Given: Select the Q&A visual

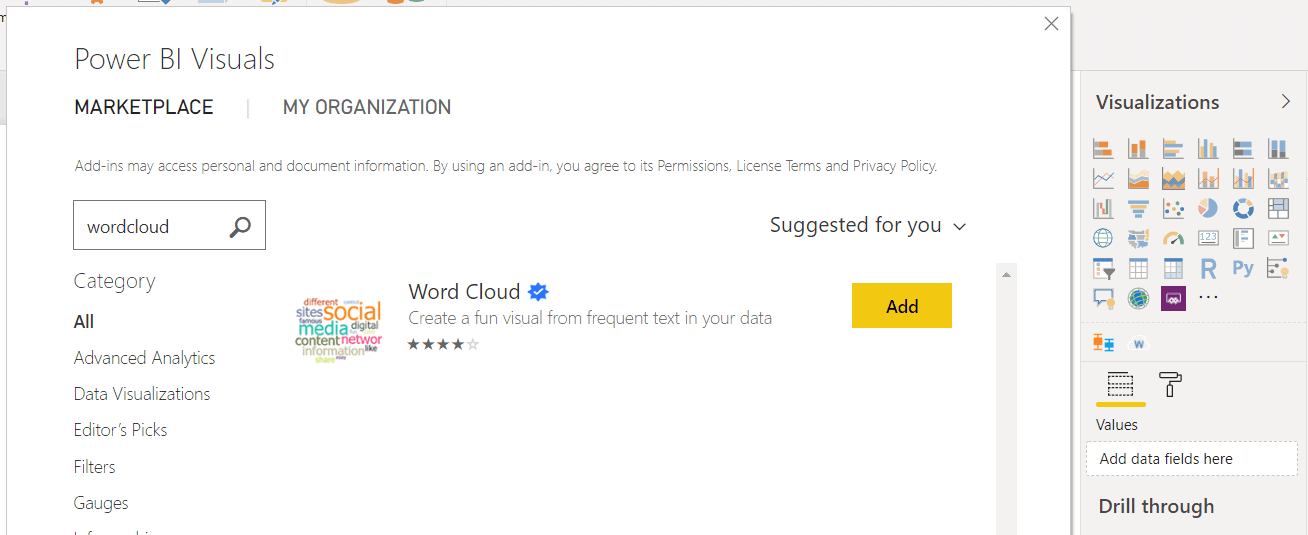Looking at the screenshot, I should pos(1103,298).
